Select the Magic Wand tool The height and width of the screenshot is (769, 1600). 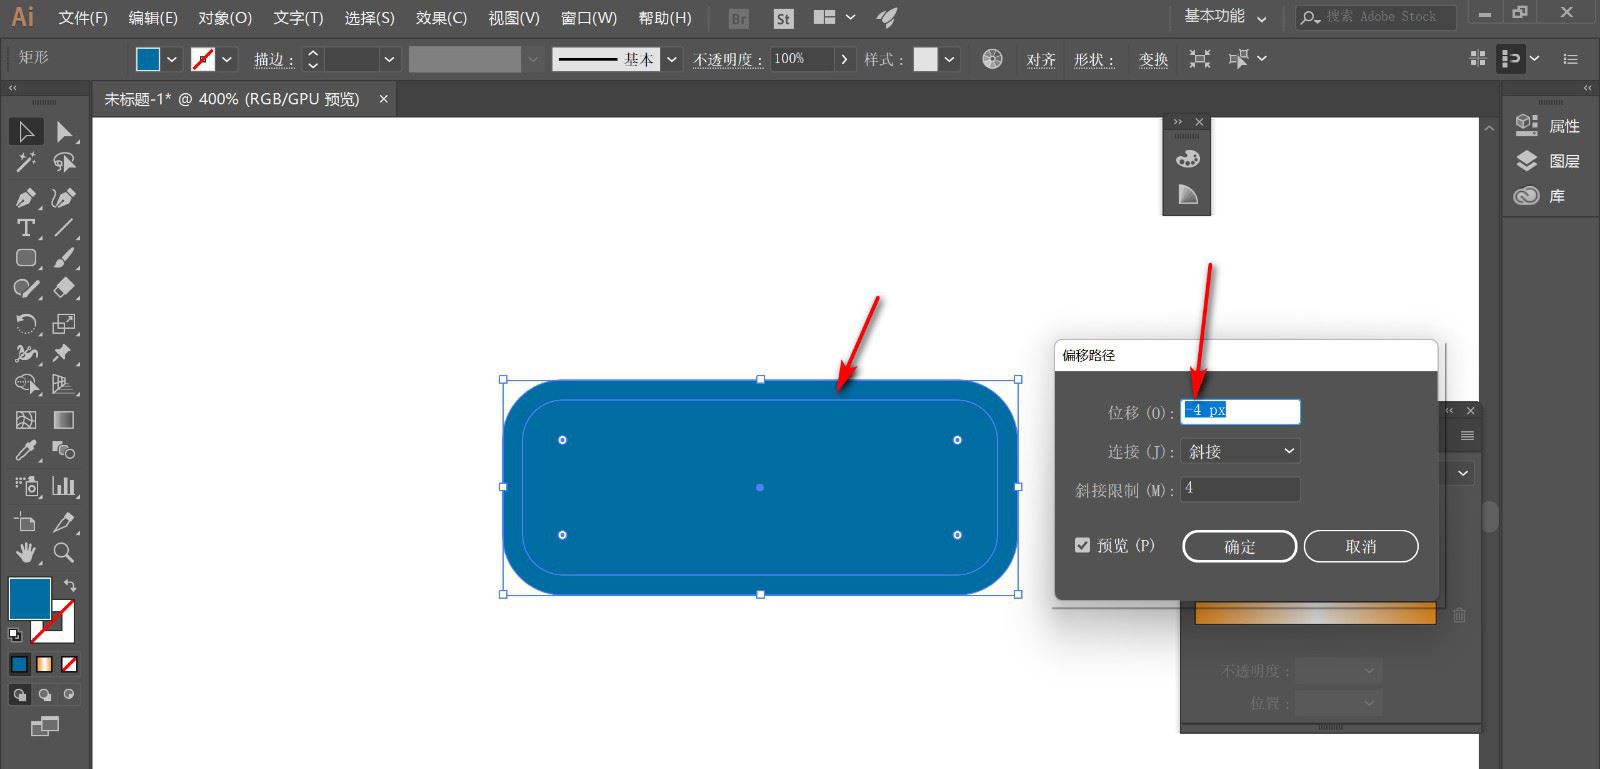pyautogui.click(x=26, y=162)
